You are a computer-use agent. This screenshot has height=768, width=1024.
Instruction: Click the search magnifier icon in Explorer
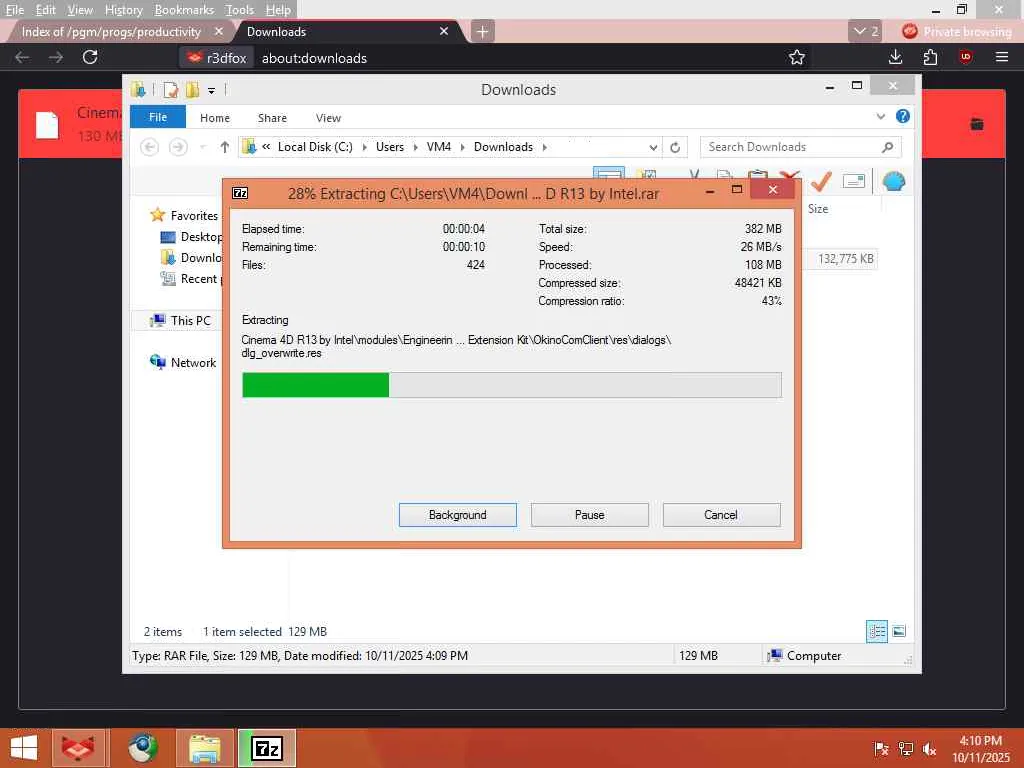(887, 147)
